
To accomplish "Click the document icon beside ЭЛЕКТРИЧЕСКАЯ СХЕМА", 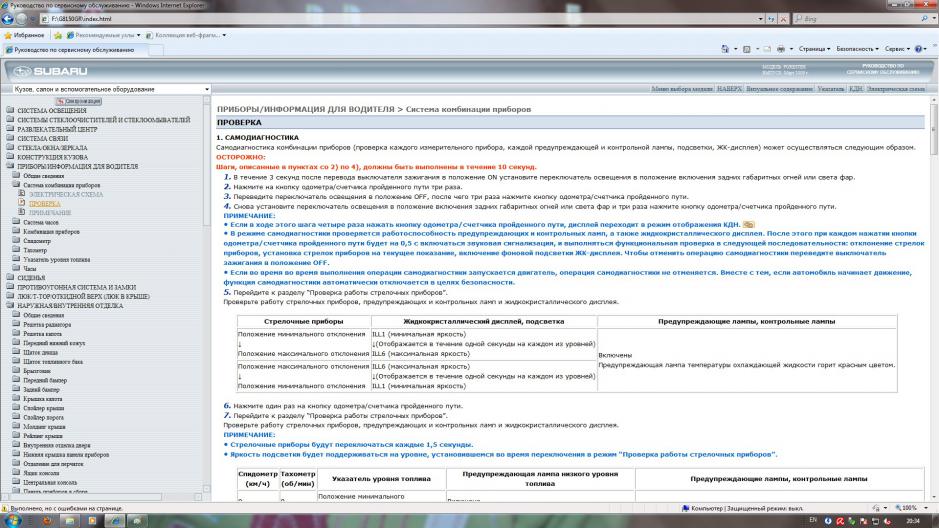I will pyautogui.click(x=22, y=194).
